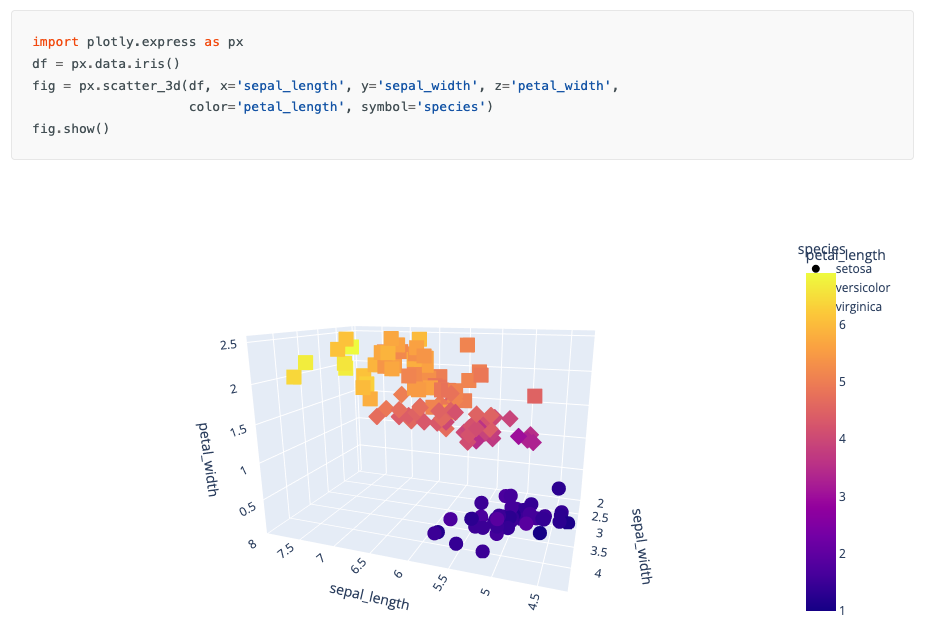Hide the versicolor trace via legend
The width and height of the screenshot is (931, 643).
[x=862, y=287]
